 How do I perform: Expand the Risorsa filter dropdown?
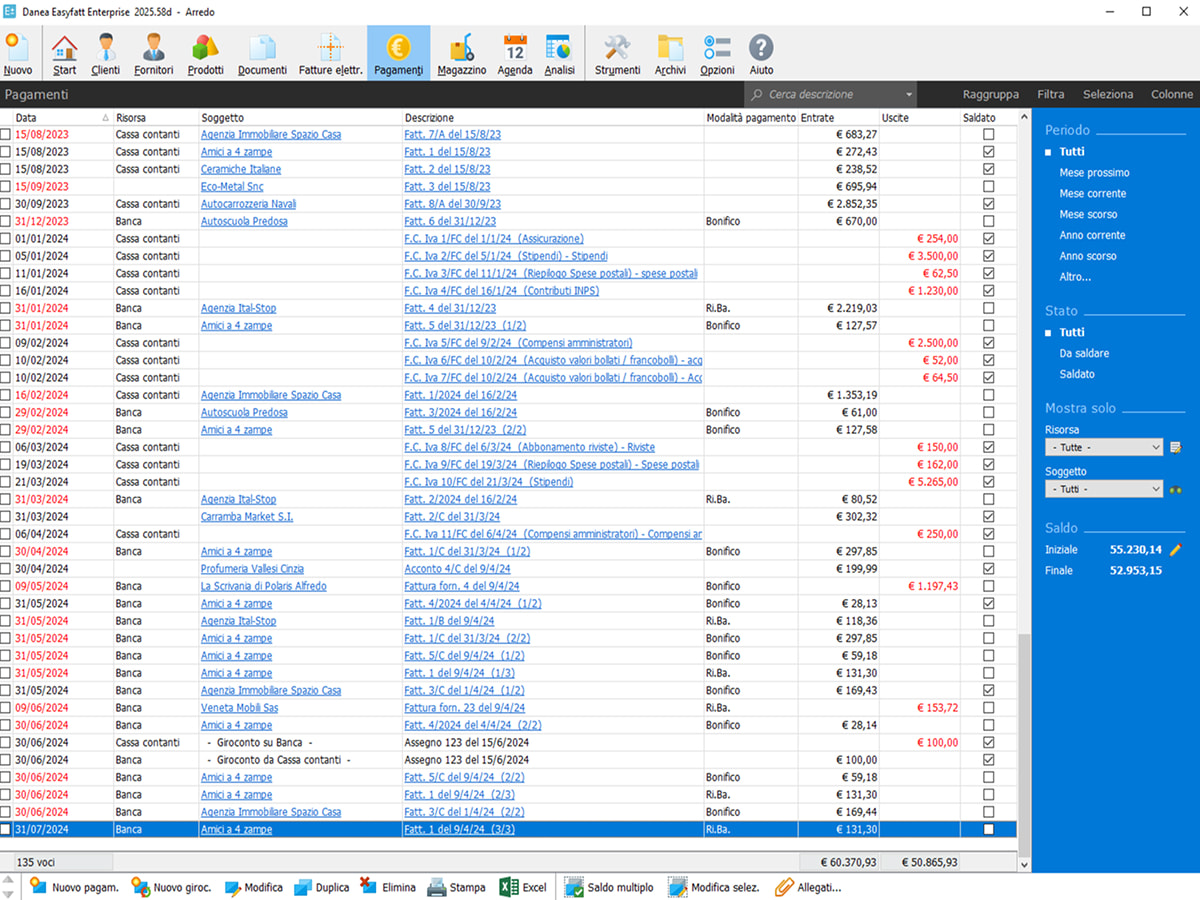click(1156, 448)
